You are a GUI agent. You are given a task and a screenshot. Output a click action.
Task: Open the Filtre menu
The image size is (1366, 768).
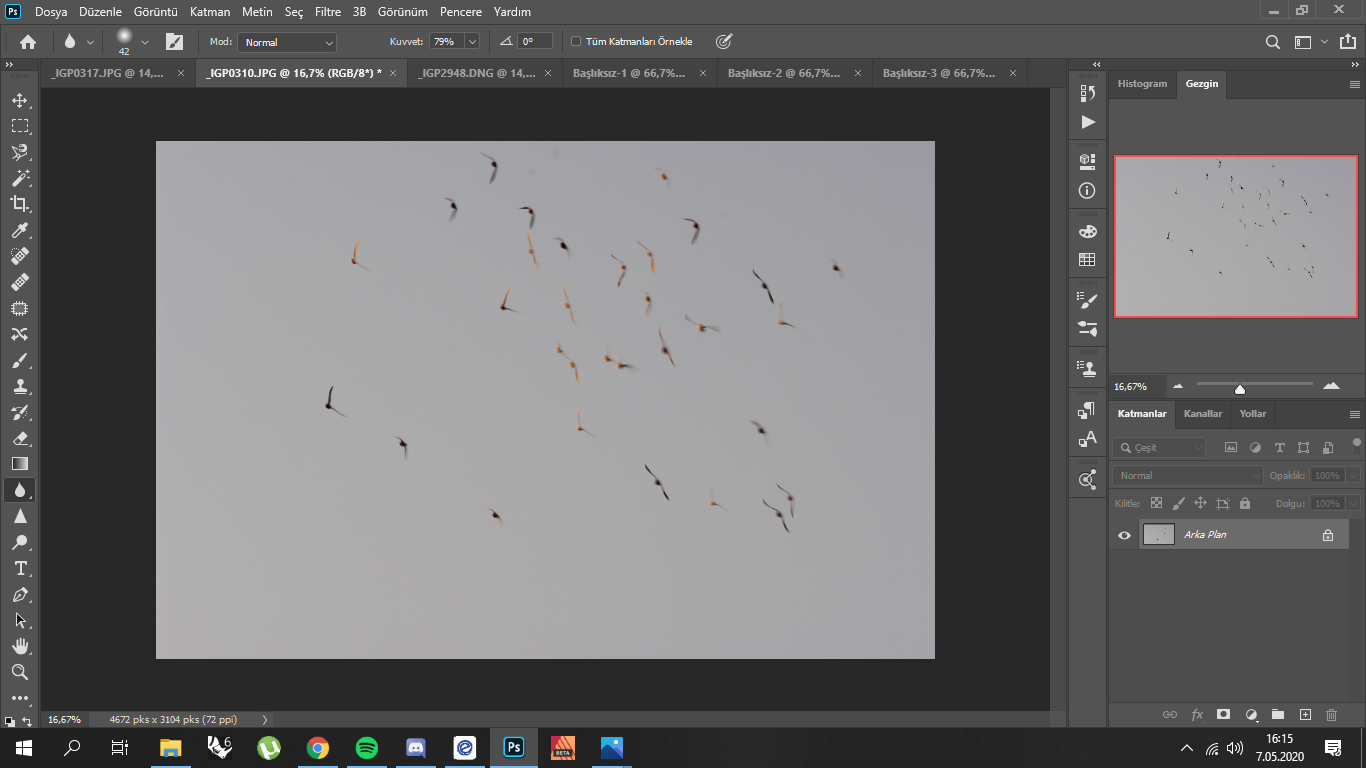tap(328, 12)
